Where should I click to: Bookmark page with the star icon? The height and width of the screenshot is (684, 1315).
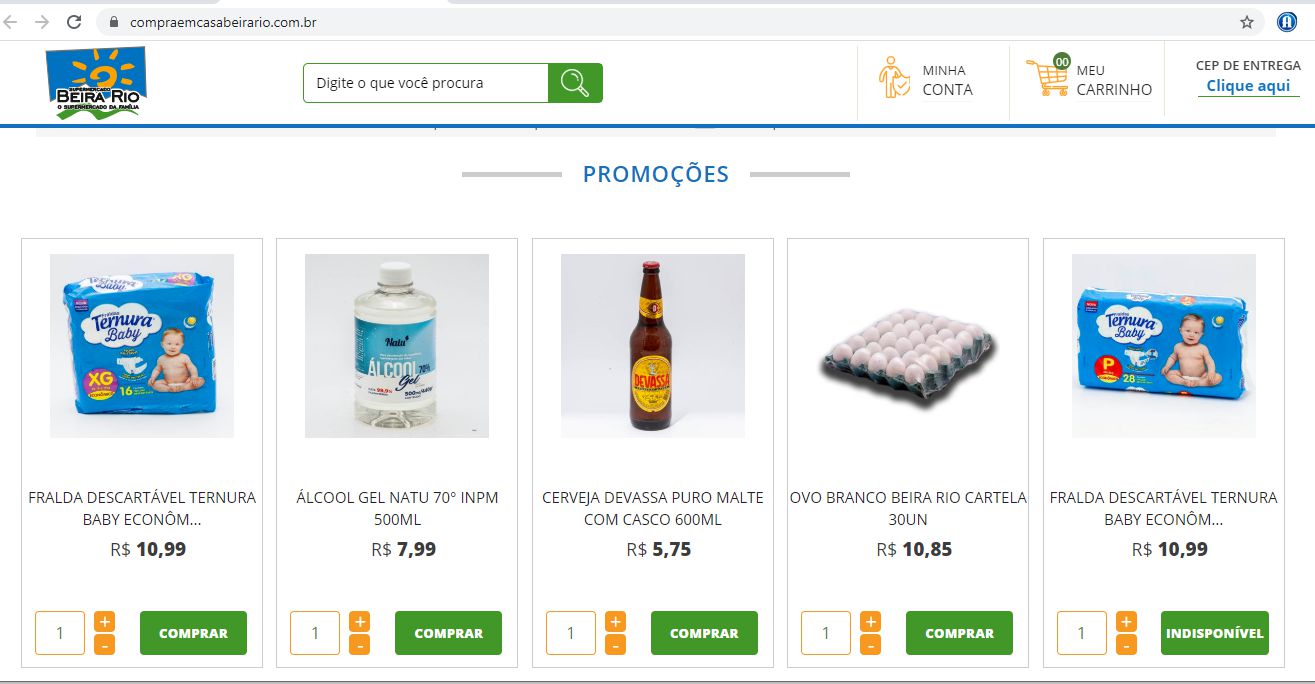[x=1247, y=22]
